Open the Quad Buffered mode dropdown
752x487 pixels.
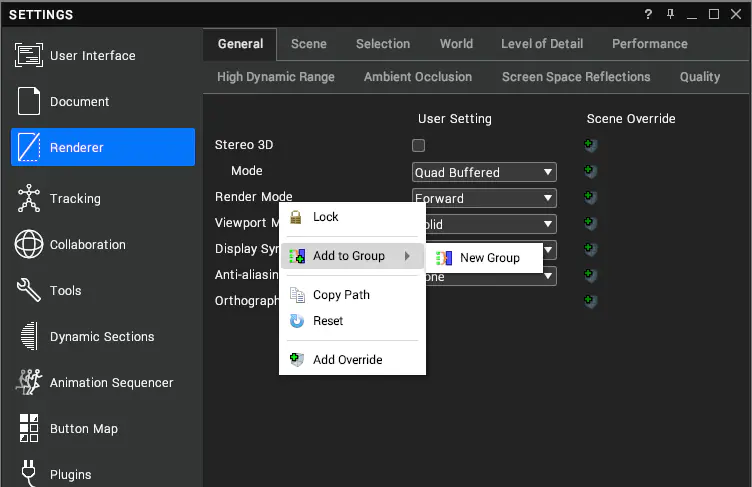(484, 172)
